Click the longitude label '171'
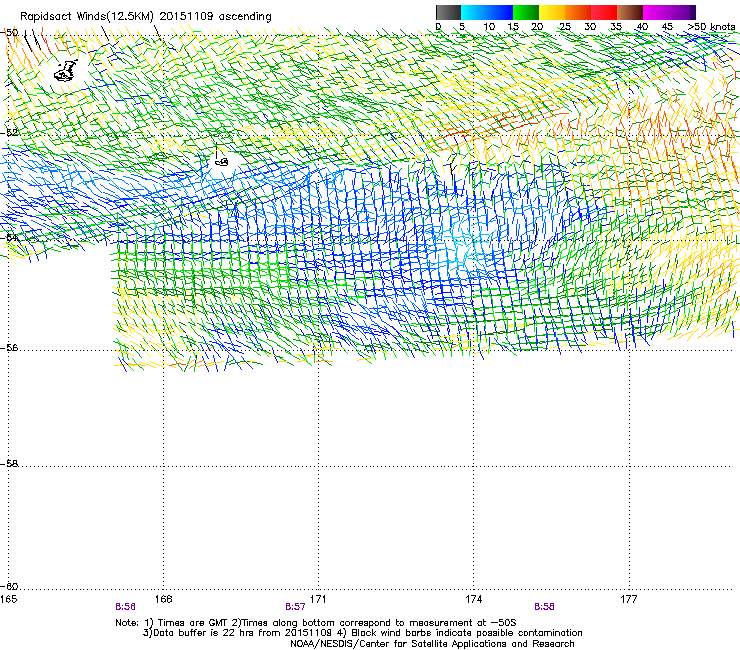The height and width of the screenshot is (650, 740). click(x=319, y=599)
